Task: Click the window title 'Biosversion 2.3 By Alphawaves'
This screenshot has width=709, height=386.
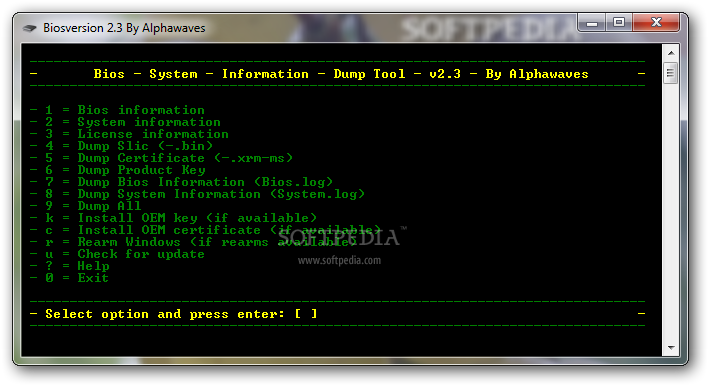Action: click(x=124, y=28)
